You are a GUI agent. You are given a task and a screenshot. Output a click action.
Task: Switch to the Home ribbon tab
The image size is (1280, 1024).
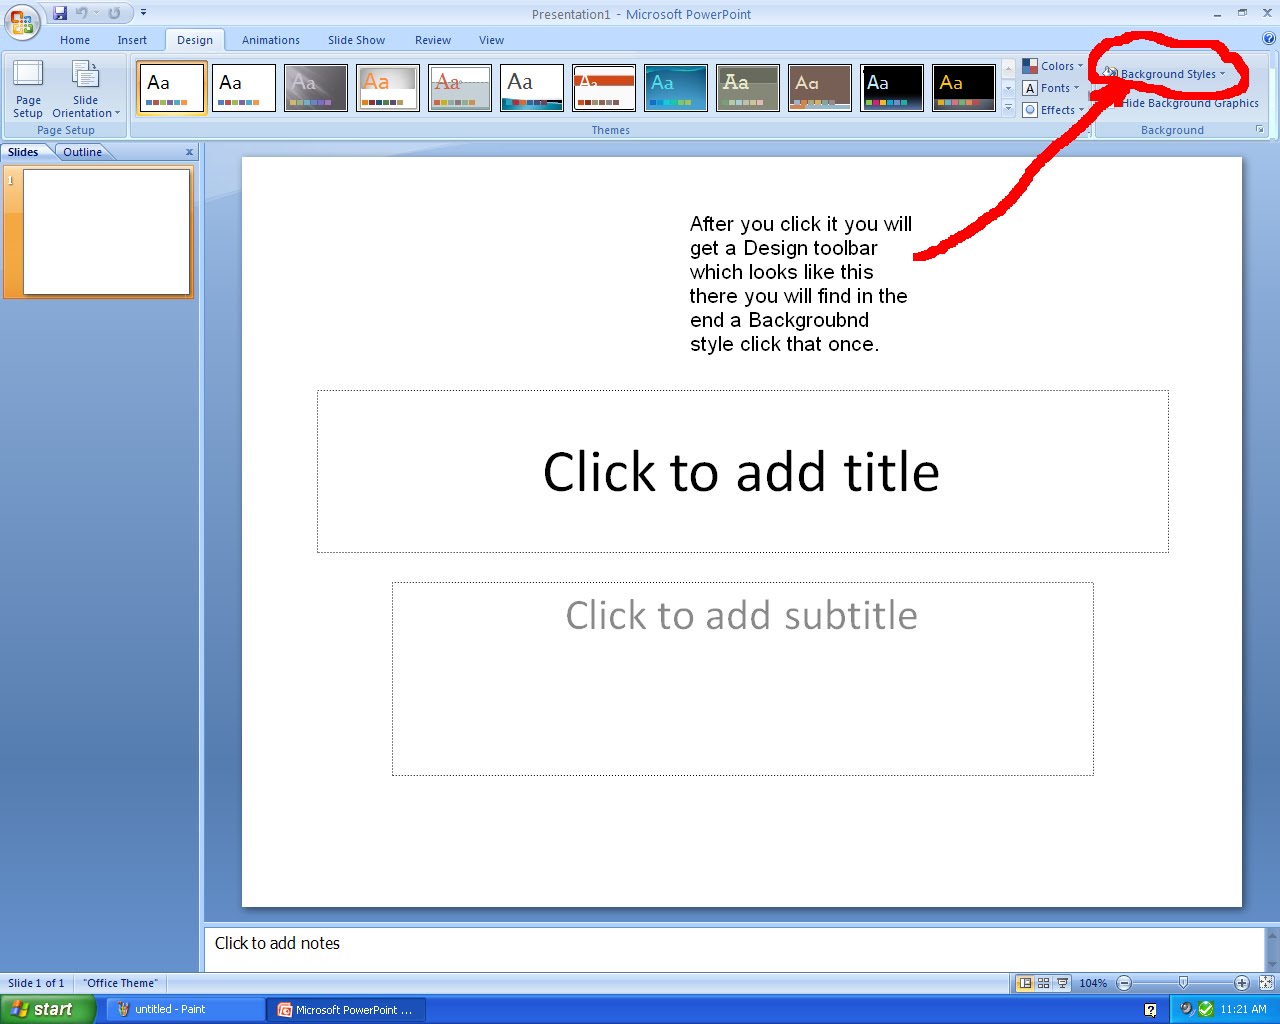pos(75,40)
